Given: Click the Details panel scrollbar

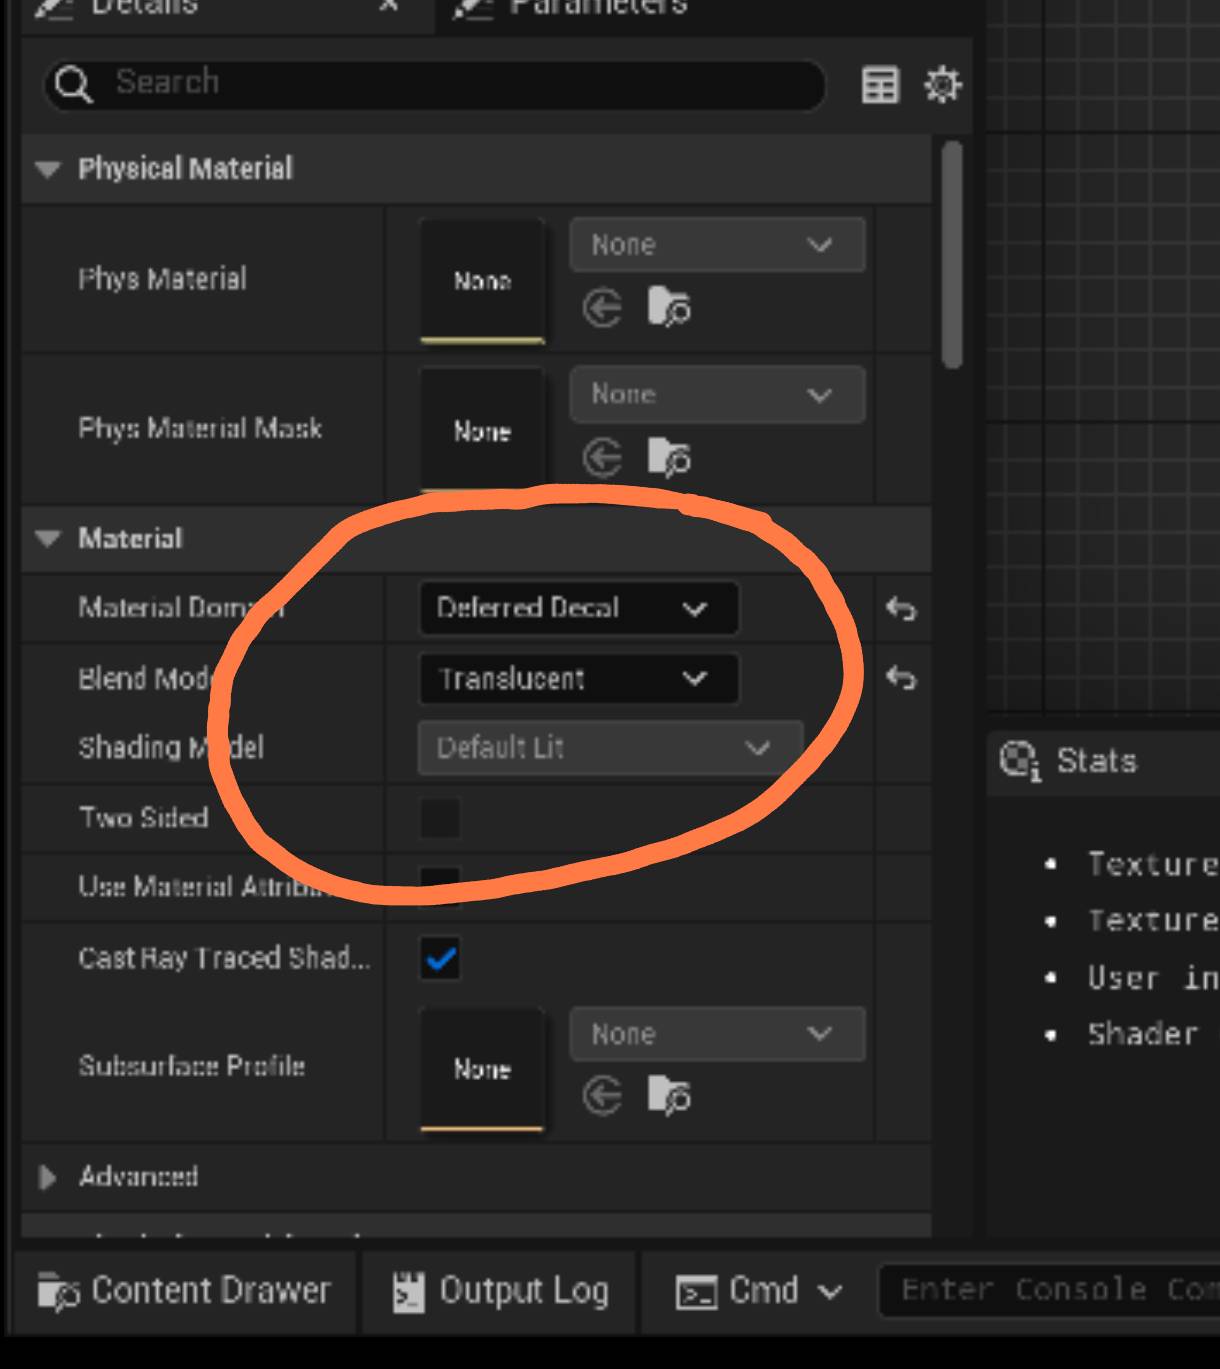Looking at the screenshot, I should pyautogui.click(x=952, y=255).
